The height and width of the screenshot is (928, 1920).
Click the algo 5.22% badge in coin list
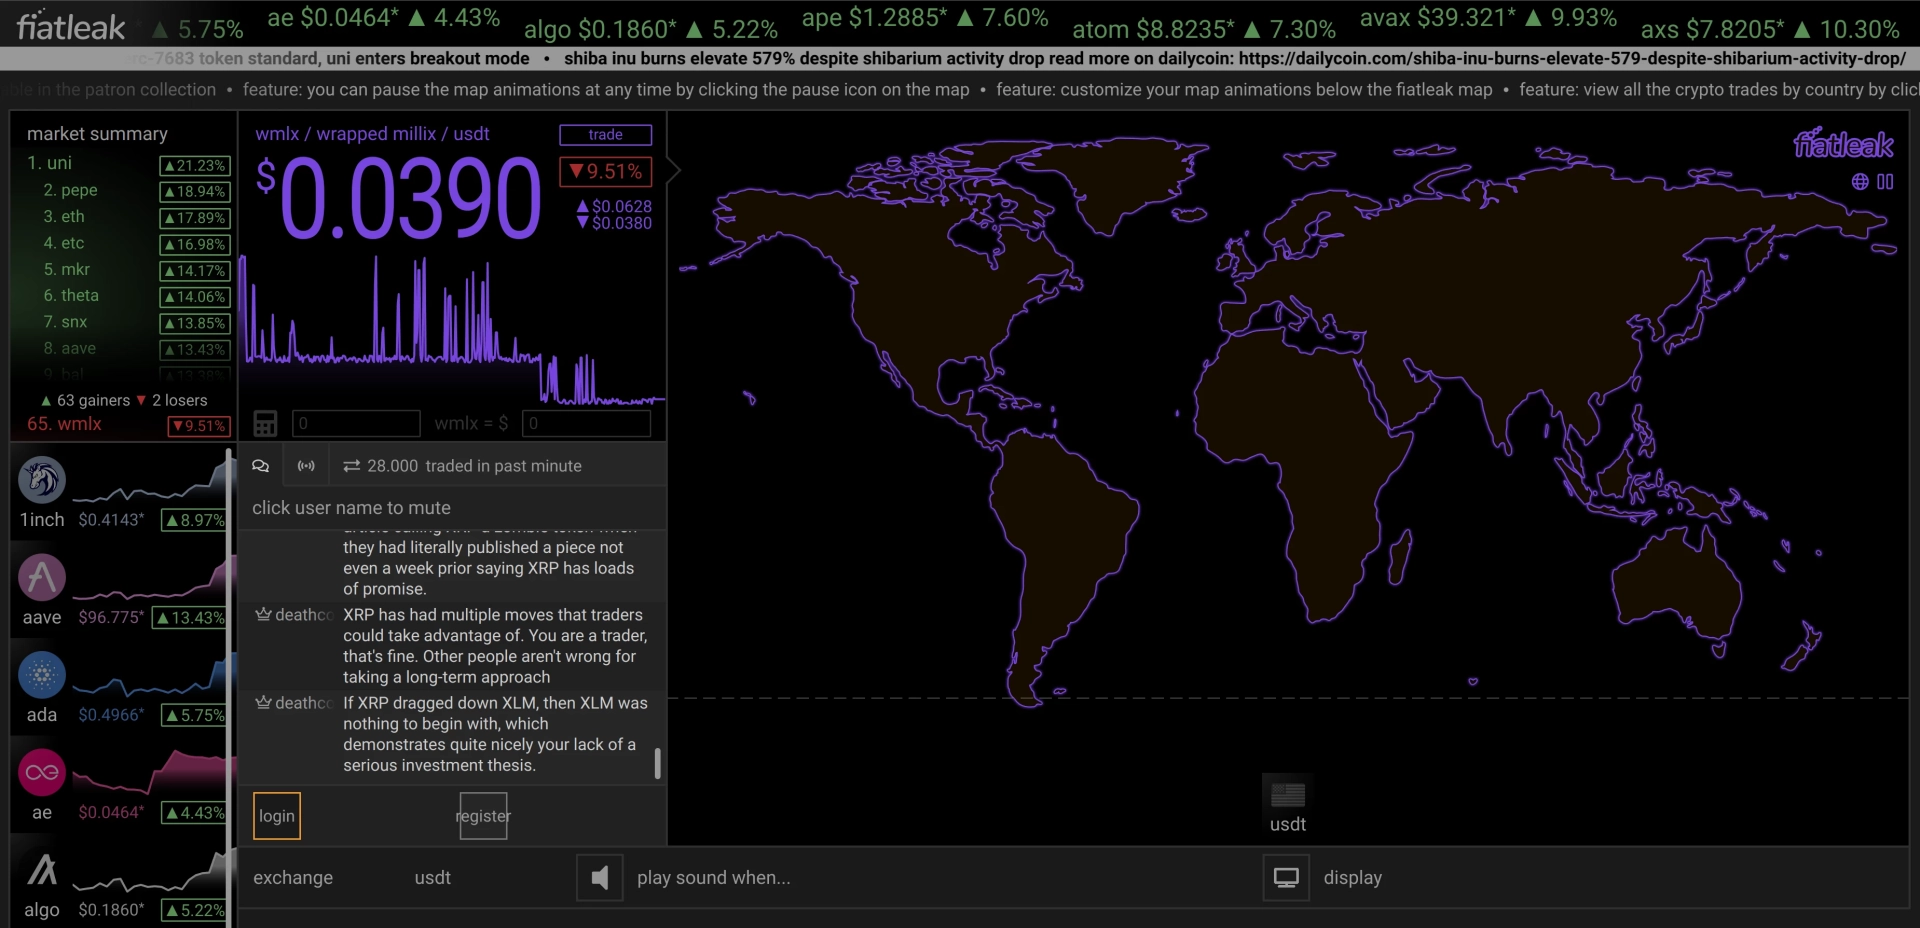click(x=195, y=910)
